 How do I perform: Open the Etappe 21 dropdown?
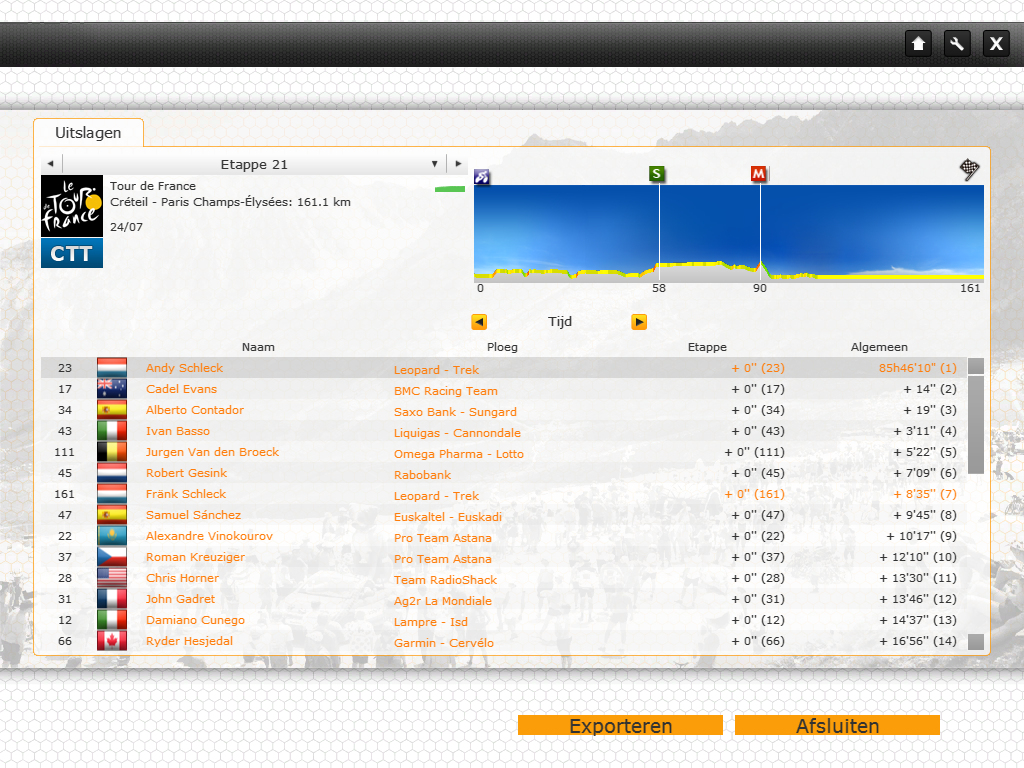click(434, 164)
